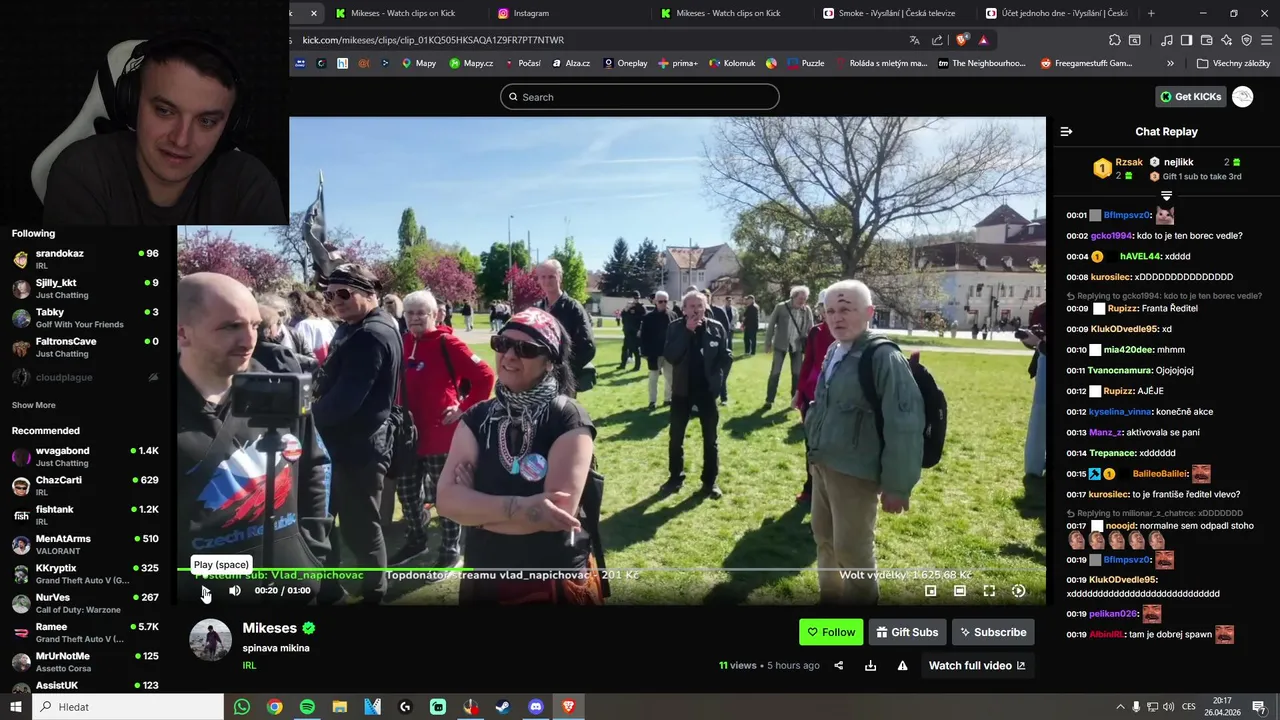Enable picture-in-picture mode in video player

point(930,591)
